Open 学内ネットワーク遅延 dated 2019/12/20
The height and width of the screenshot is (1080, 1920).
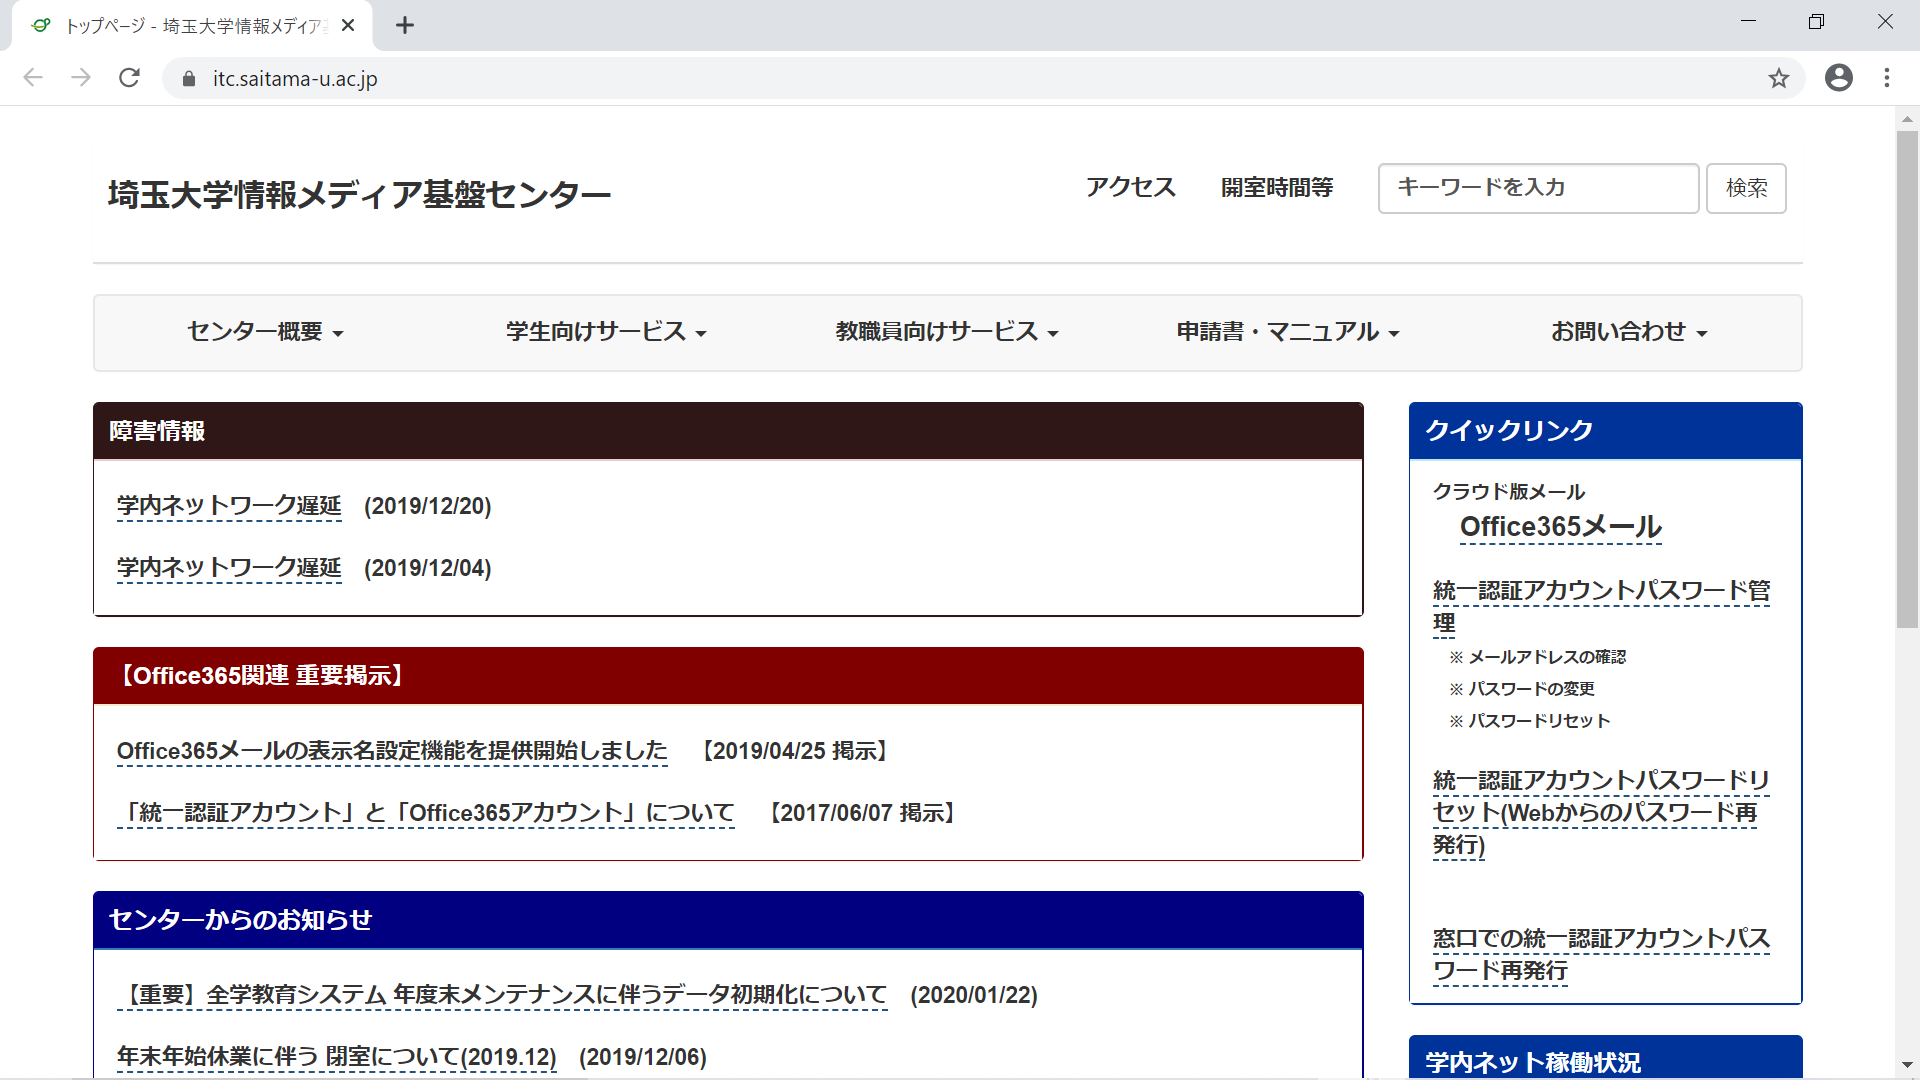tap(229, 506)
